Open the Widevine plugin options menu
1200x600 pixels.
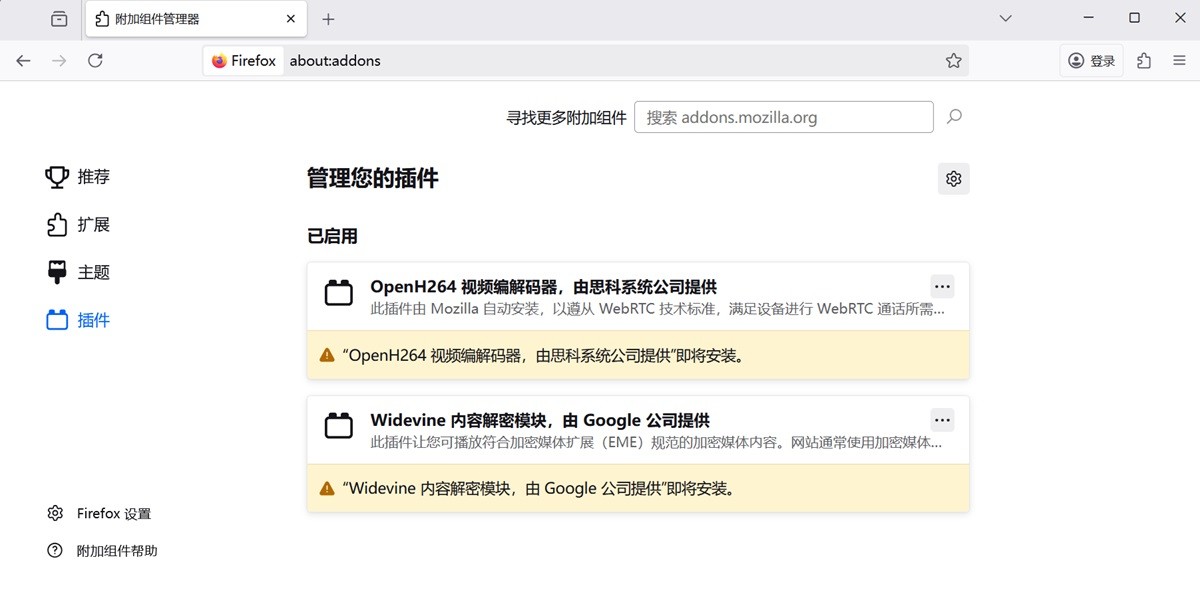(941, 420)
